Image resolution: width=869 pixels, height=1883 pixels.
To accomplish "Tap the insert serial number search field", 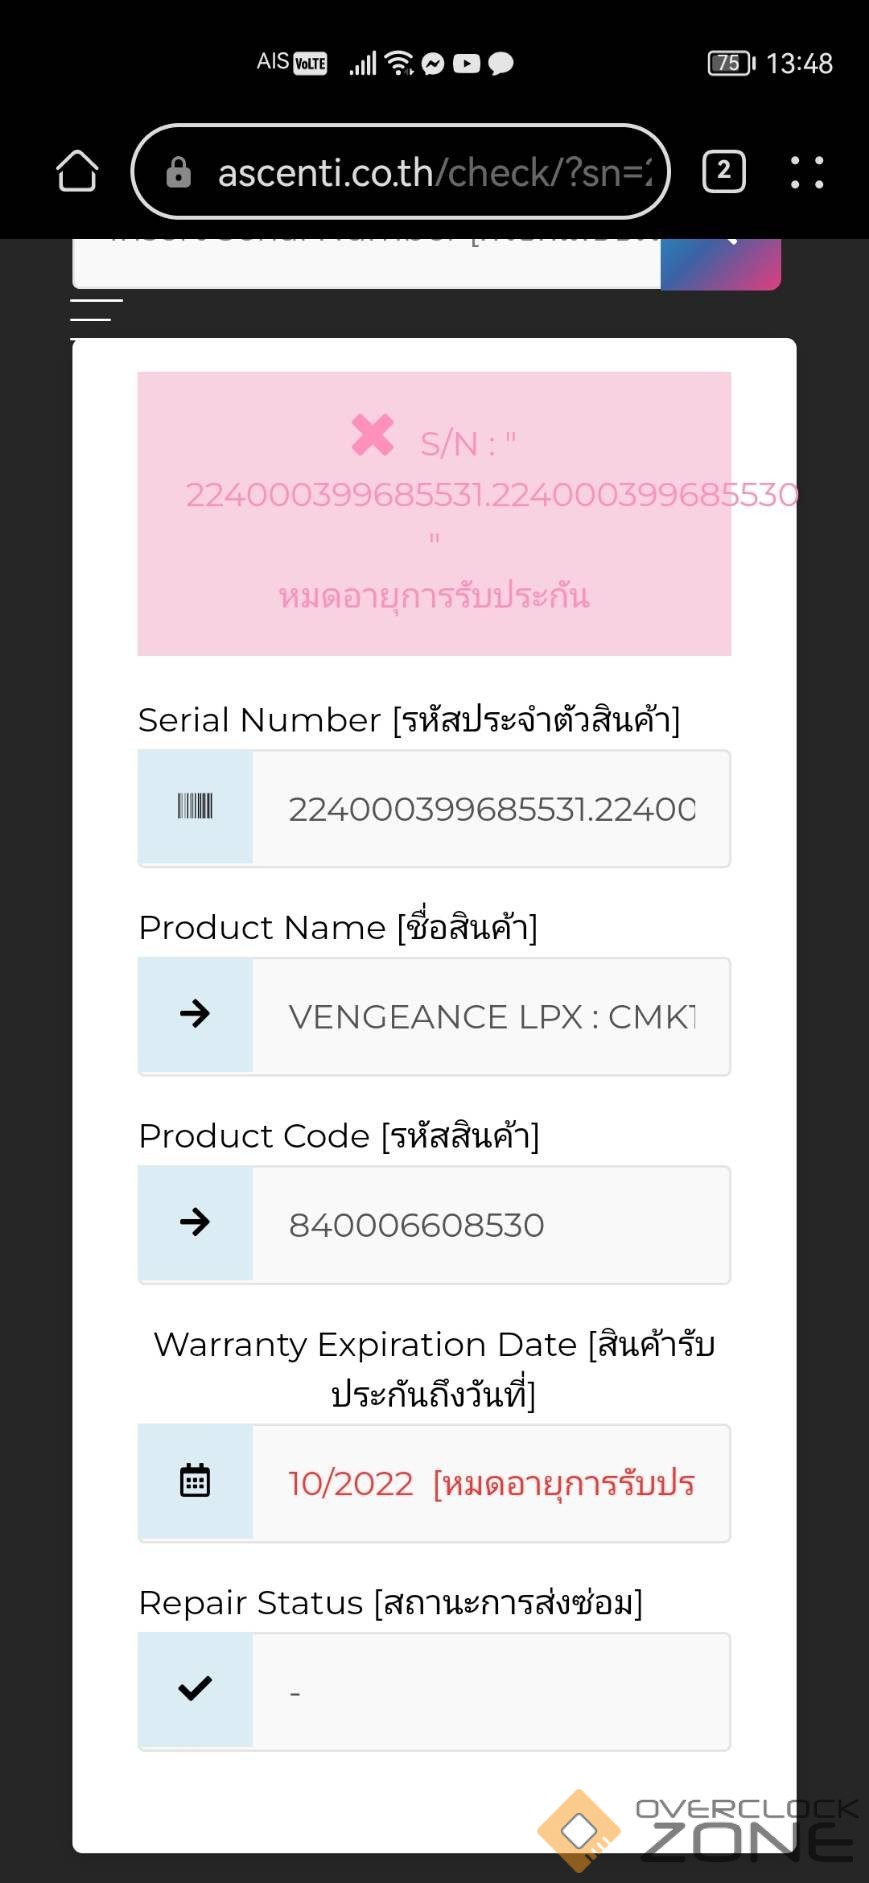I will 366,262.
